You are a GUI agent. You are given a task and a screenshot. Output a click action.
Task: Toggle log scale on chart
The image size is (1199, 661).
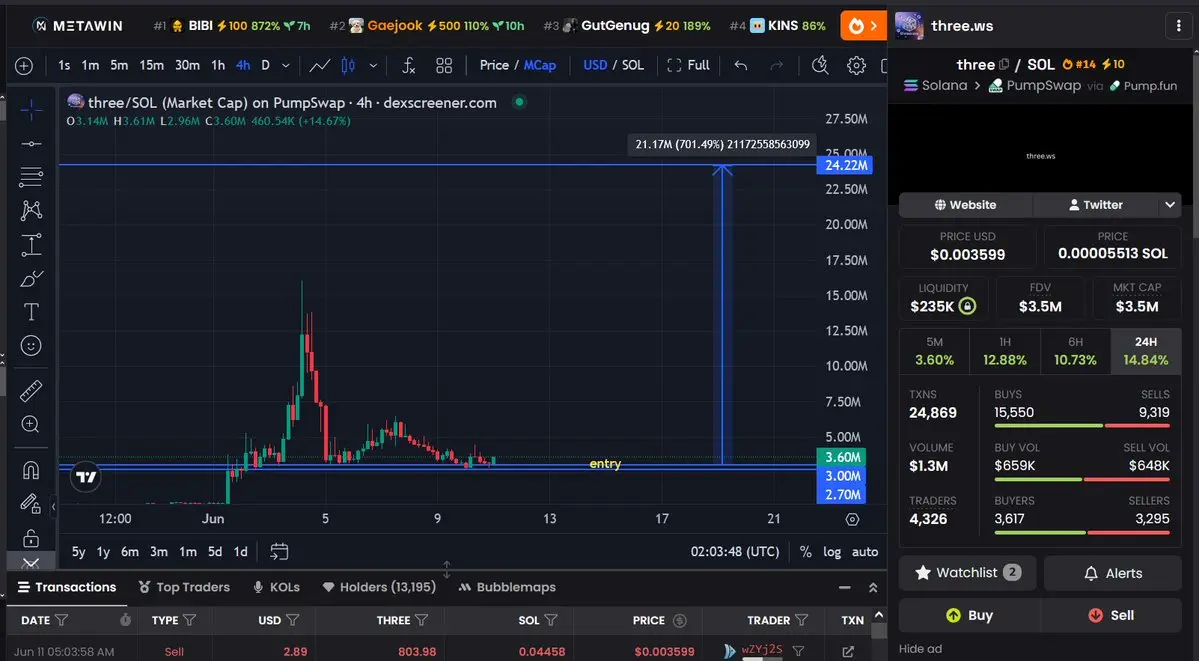tap(832, 552)
